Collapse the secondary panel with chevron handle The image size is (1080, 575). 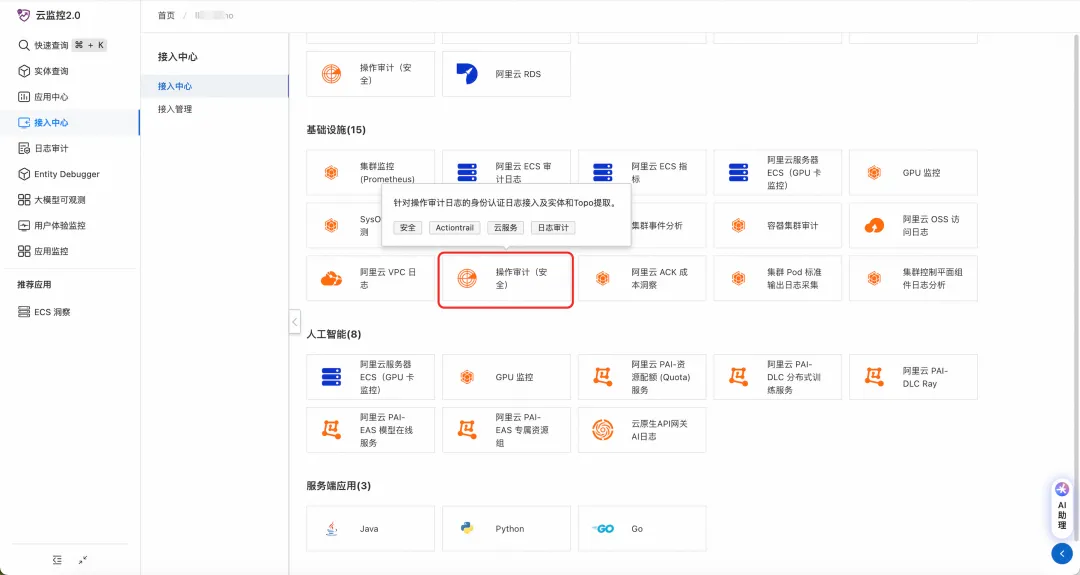(x=294, y=321)
